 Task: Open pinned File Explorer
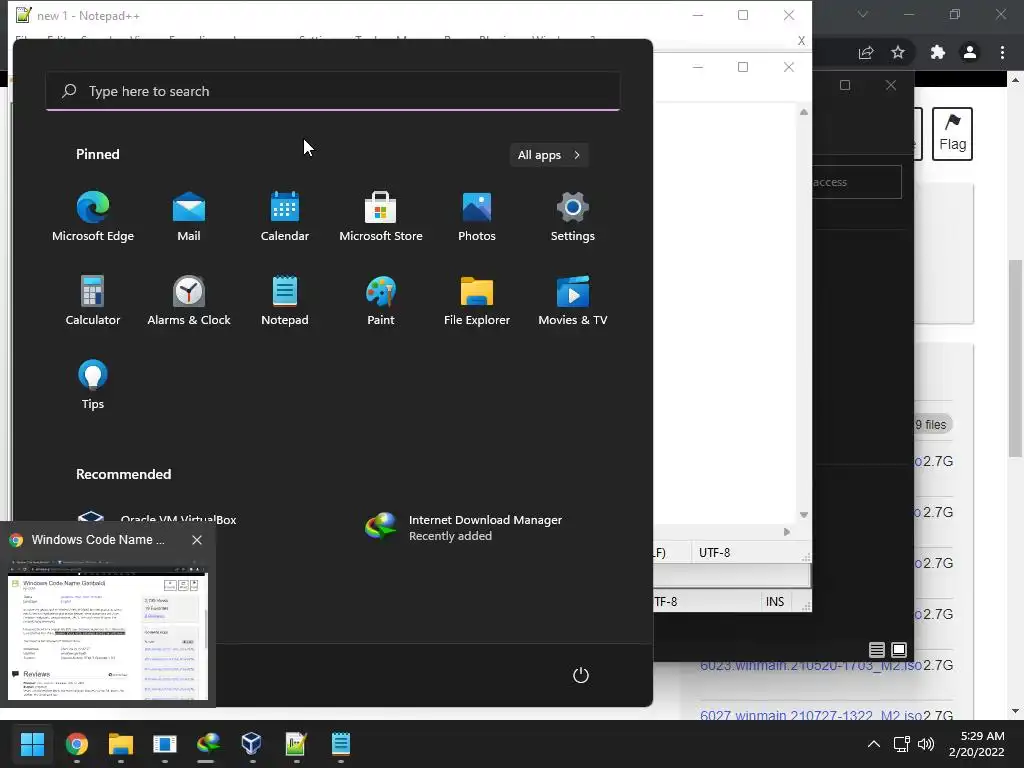(x=477, y=300)
